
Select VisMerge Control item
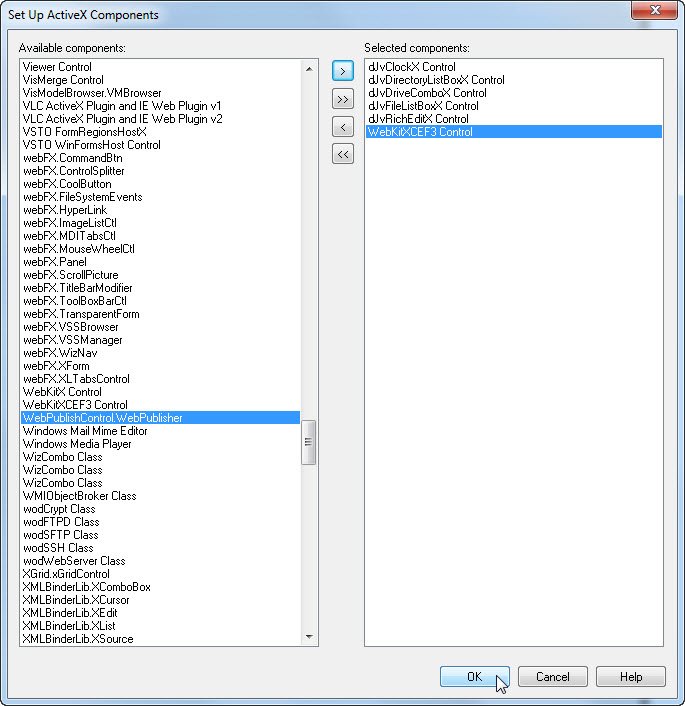coord(160,80)
